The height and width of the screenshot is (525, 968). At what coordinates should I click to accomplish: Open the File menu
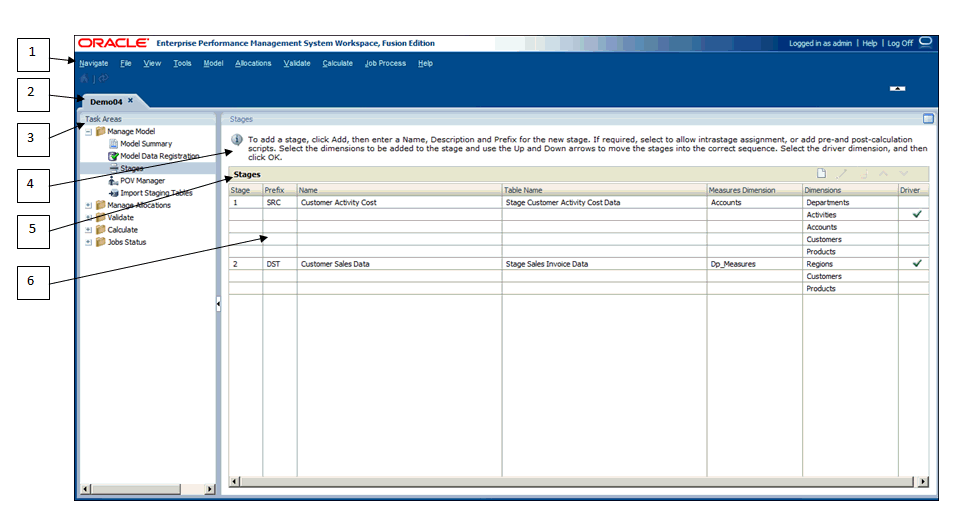[x=126, y=63]
